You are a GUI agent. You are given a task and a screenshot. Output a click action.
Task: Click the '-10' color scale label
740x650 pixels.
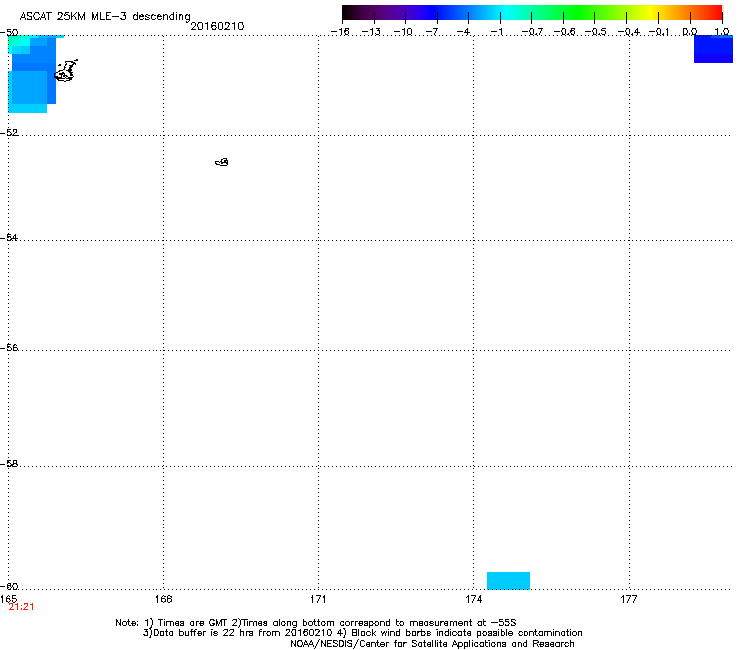pyautogui.click(x=403, y=32)
